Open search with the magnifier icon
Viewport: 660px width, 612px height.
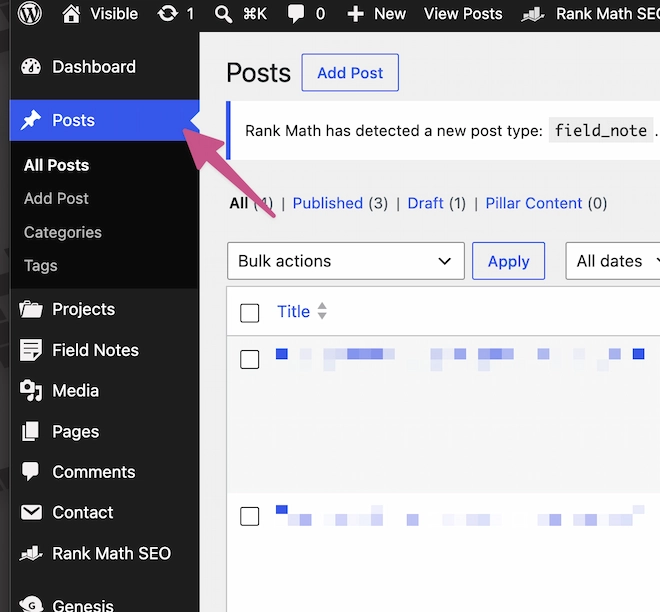point(223,14)
